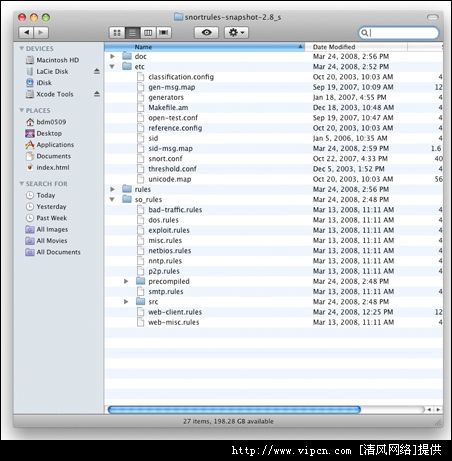
Task: Open the All Images smart folder
Action: (x=52, y=229)
